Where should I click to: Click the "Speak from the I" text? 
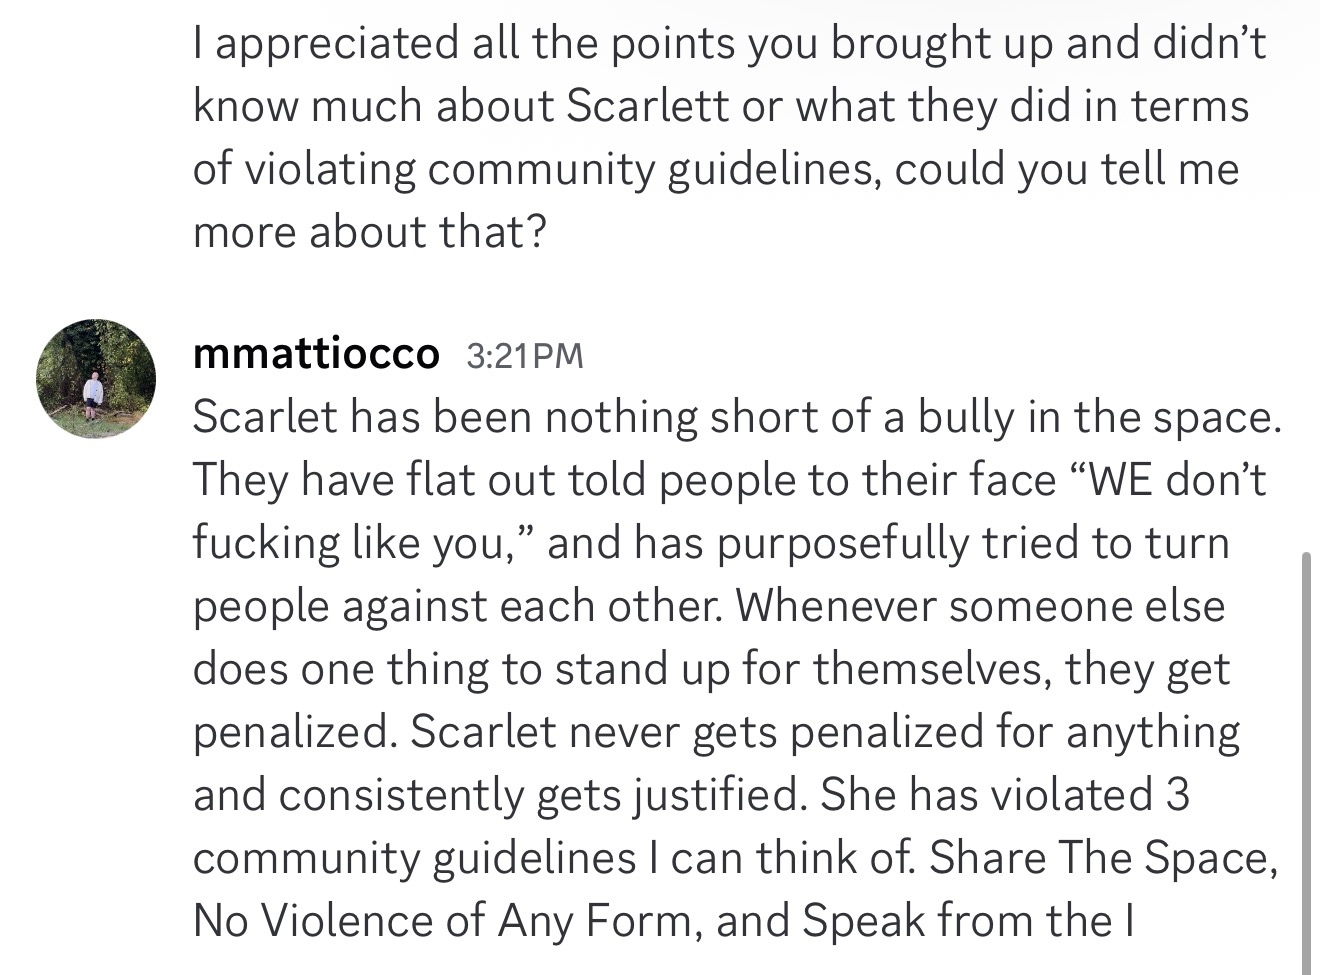(968, 921)
